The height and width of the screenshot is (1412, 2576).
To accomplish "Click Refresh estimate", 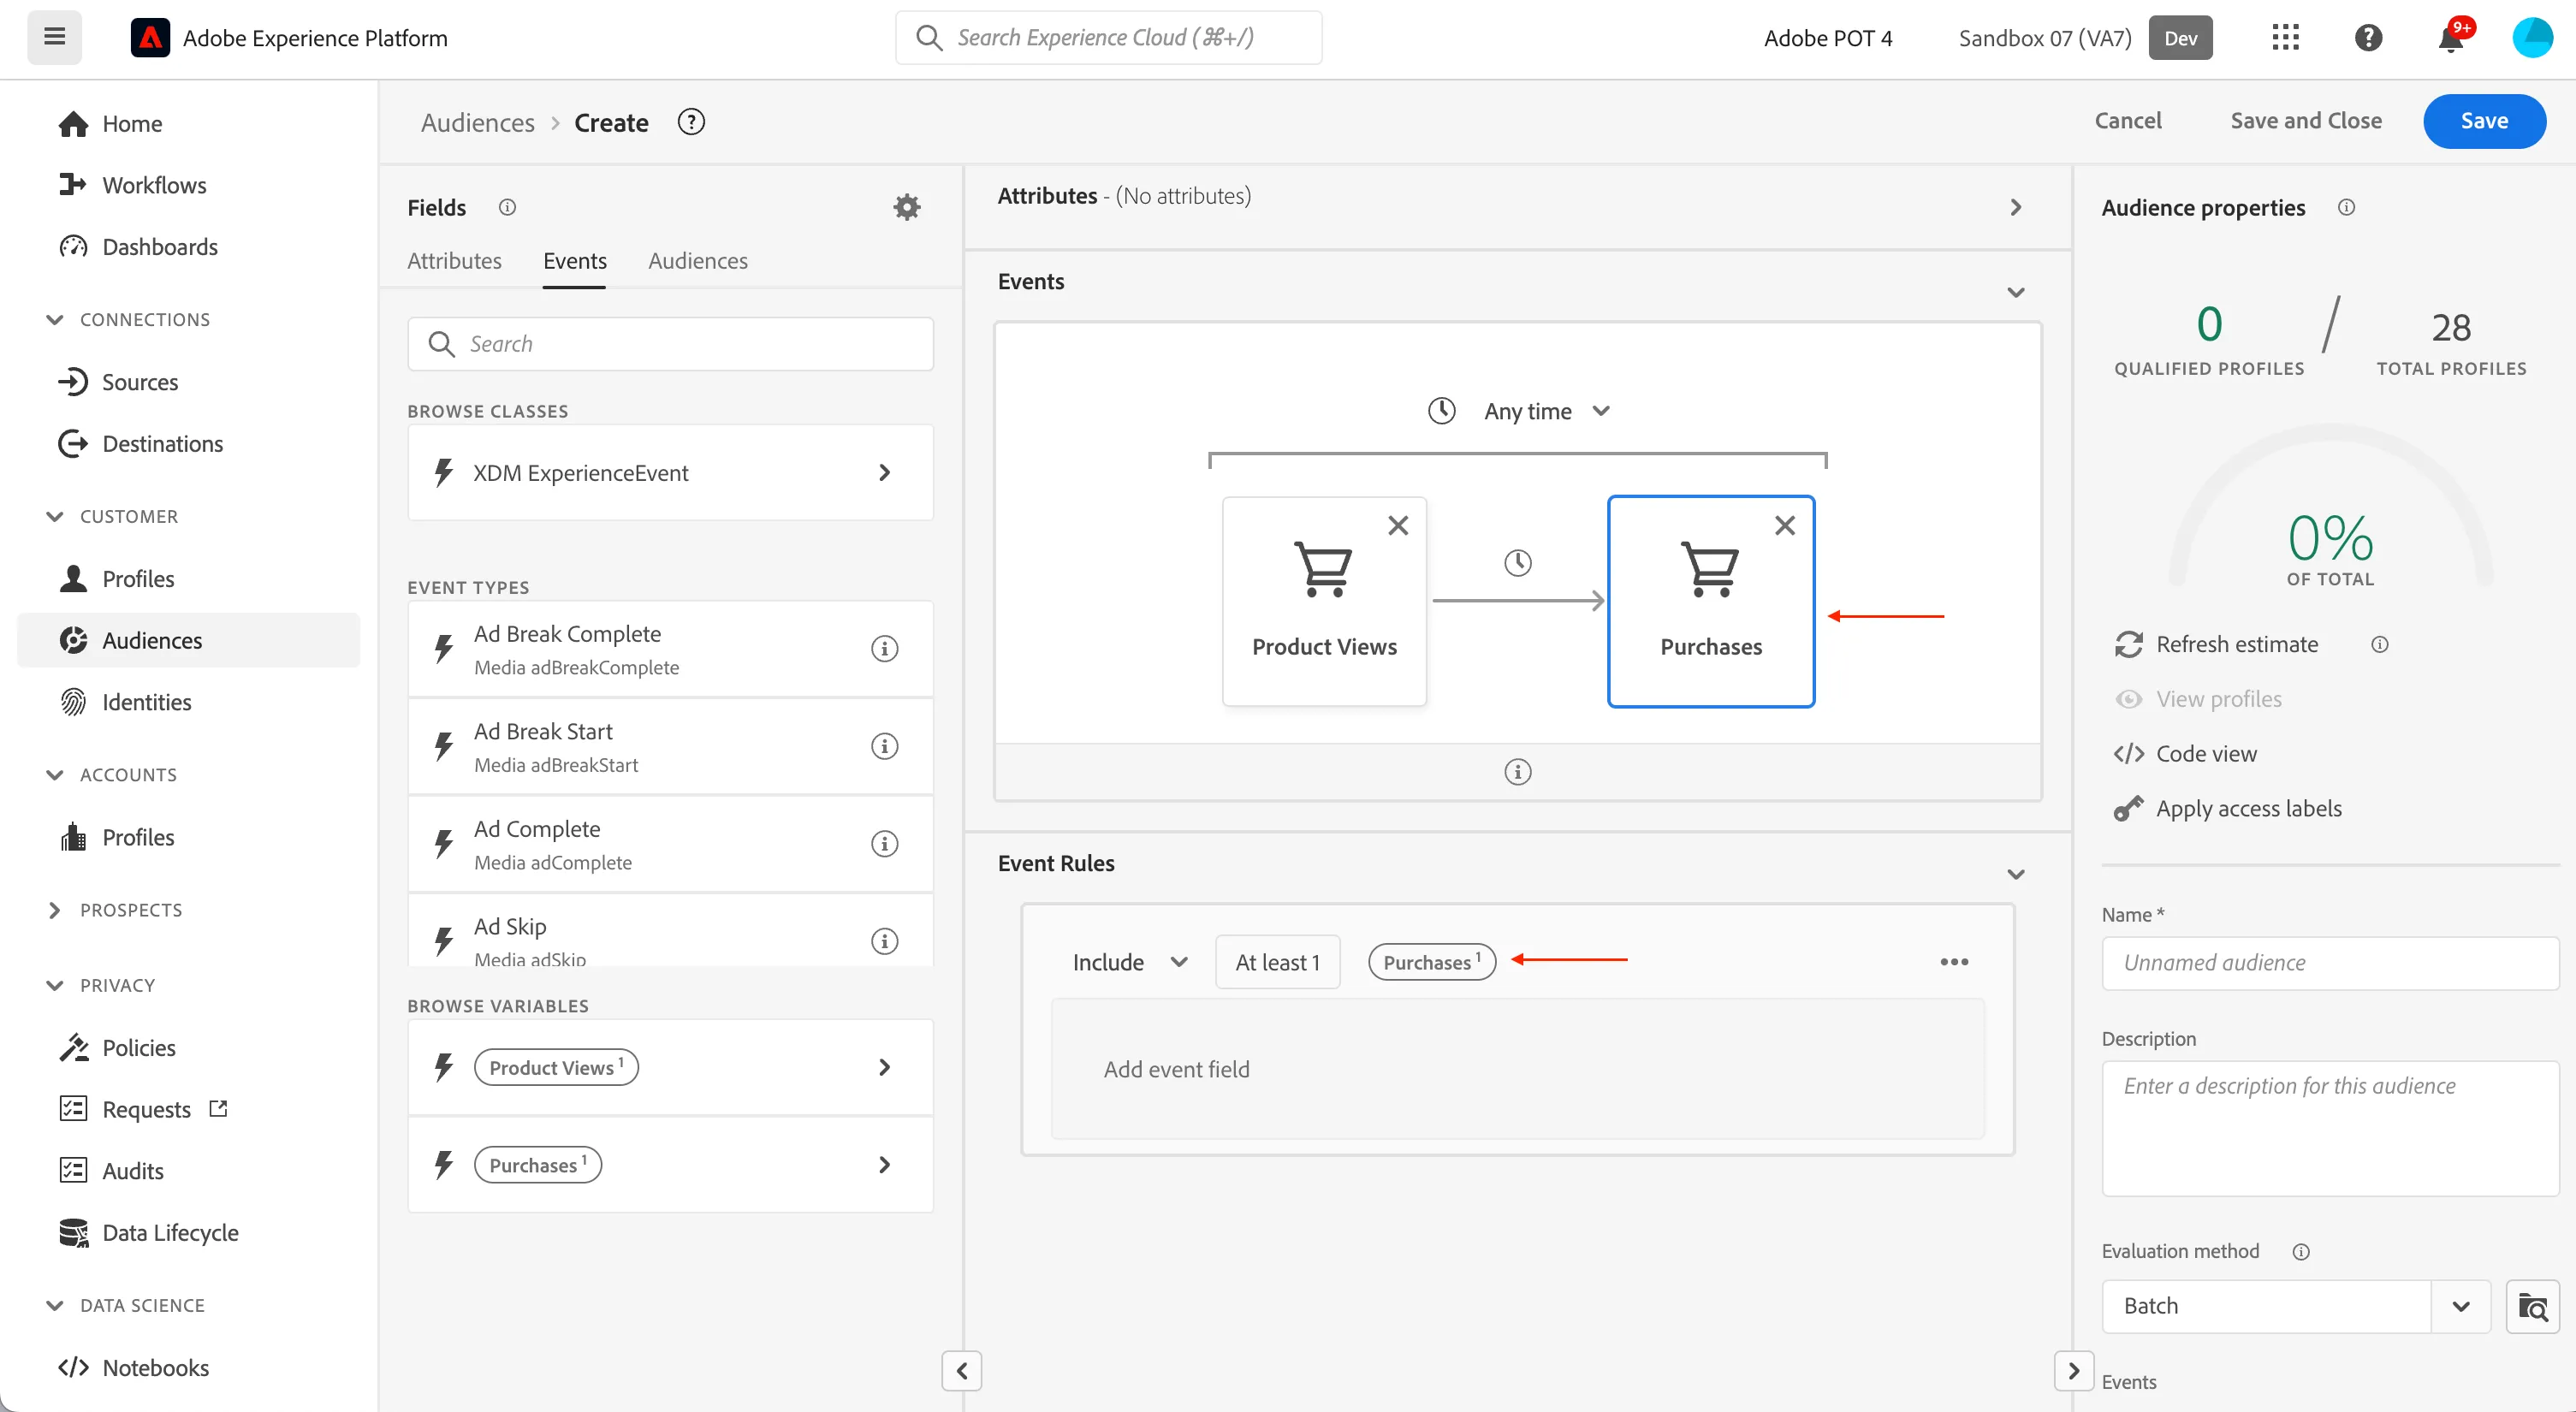I will 2216,644.
